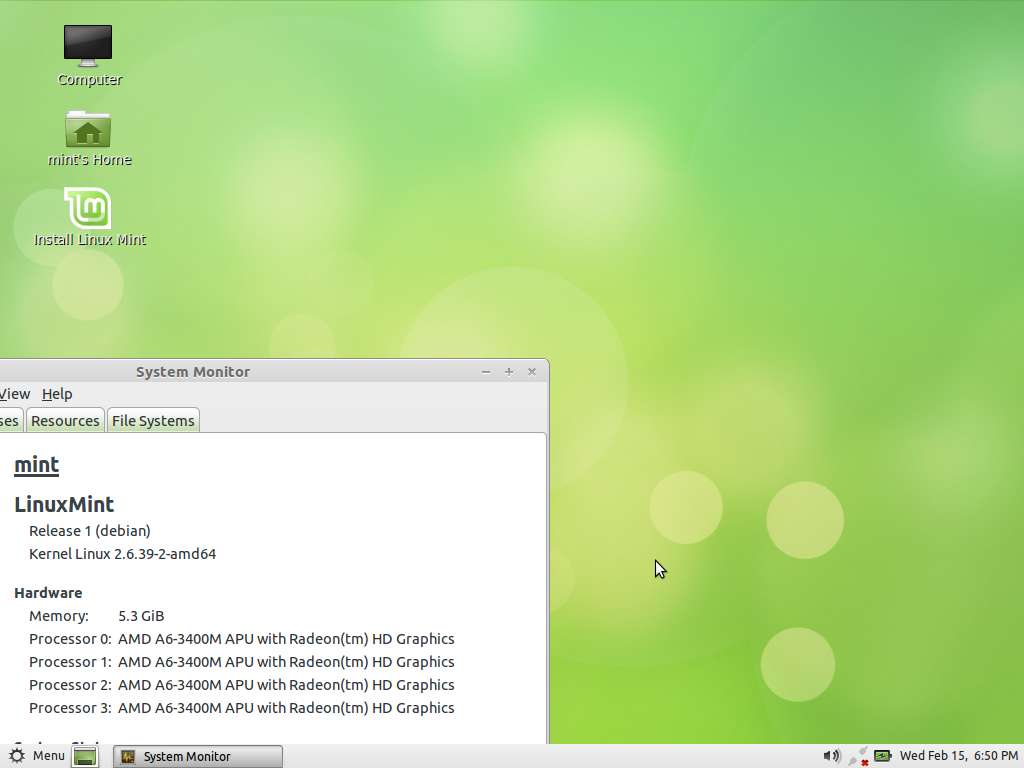Open the Menu button in the panel

point(37,756)
